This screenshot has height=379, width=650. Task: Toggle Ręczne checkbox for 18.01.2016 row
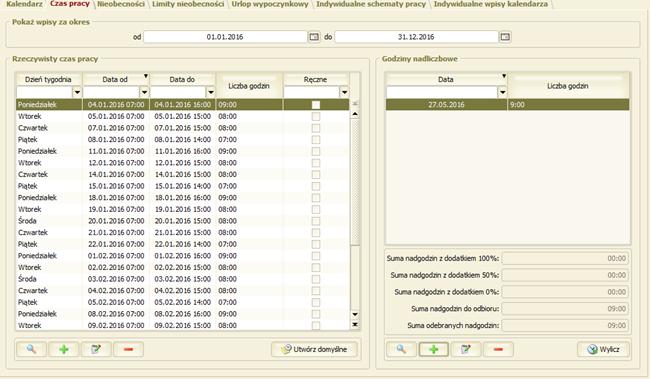tap(316, 198)
